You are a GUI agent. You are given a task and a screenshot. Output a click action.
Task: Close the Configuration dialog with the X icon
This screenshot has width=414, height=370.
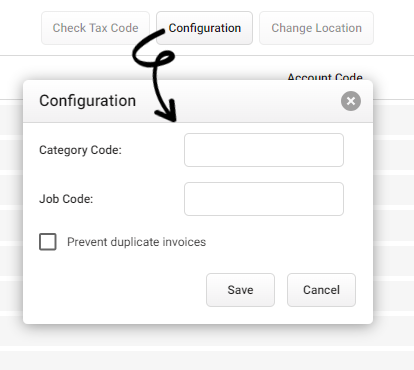351,101
